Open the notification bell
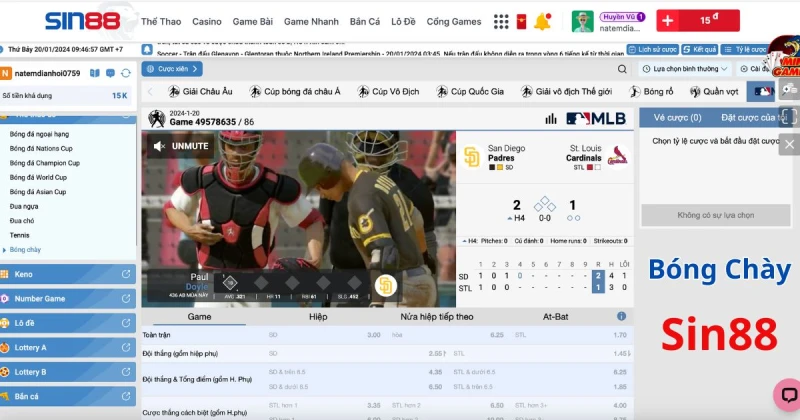800x420 pixels. point(542,21)
